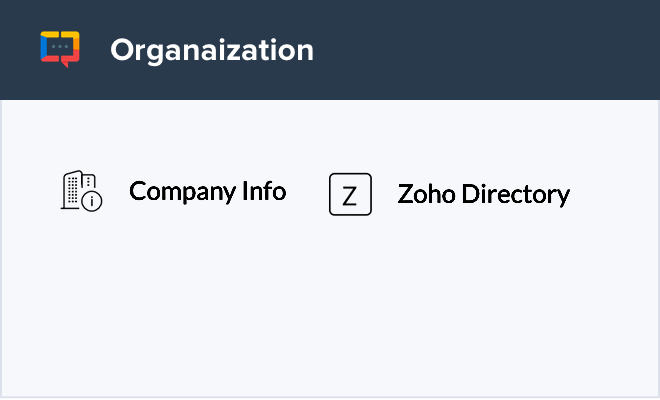The height and width of the screenshot is (400, 660).
Task: View Zoho Directory section
Action: (x=483, y=194)
